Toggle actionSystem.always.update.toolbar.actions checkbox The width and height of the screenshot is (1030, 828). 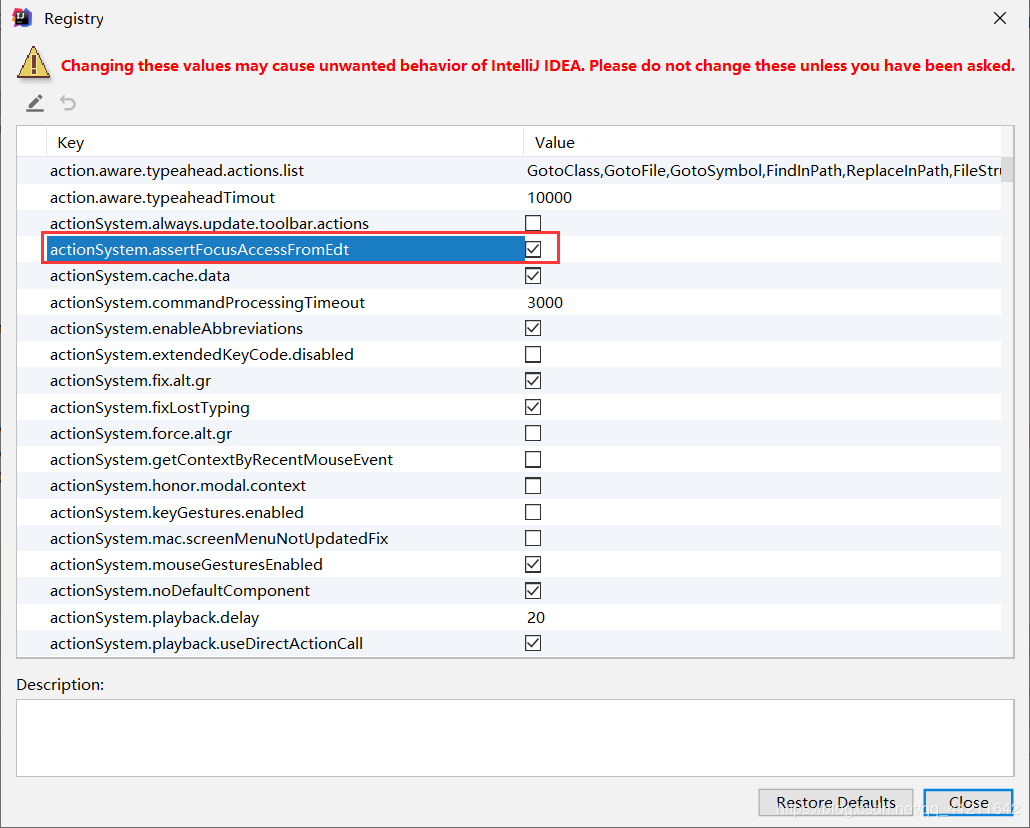pyautogui.click(x=533, y=223)
